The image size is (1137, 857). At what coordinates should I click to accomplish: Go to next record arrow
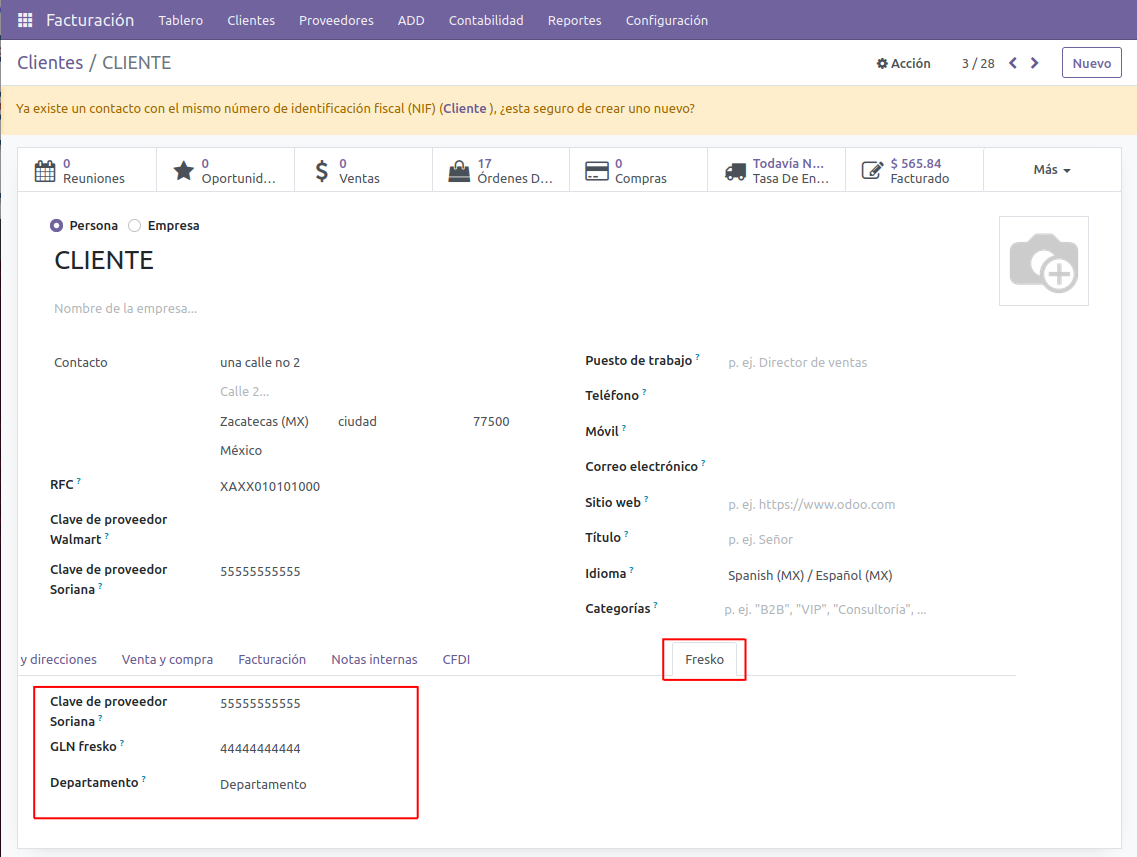pos(1035,63)
